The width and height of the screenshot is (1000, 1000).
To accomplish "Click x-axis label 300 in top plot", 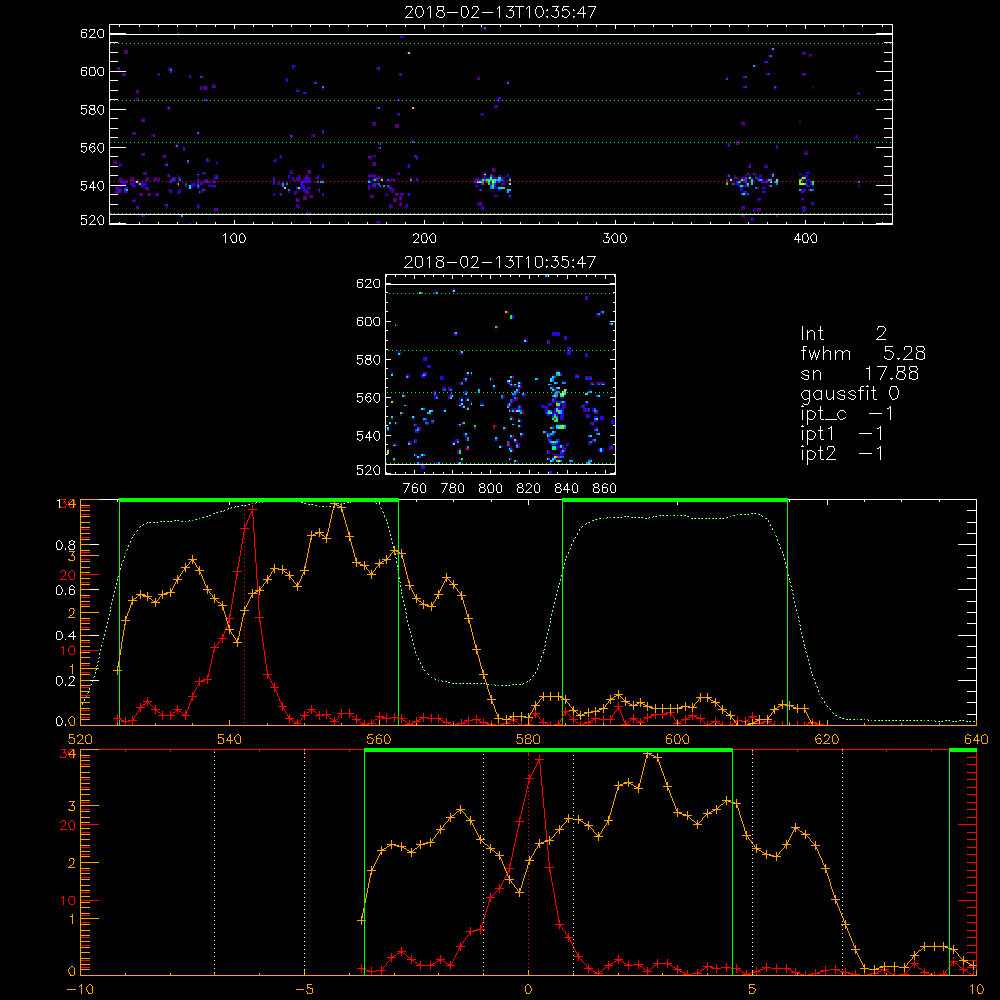I will tap(615, 239).
